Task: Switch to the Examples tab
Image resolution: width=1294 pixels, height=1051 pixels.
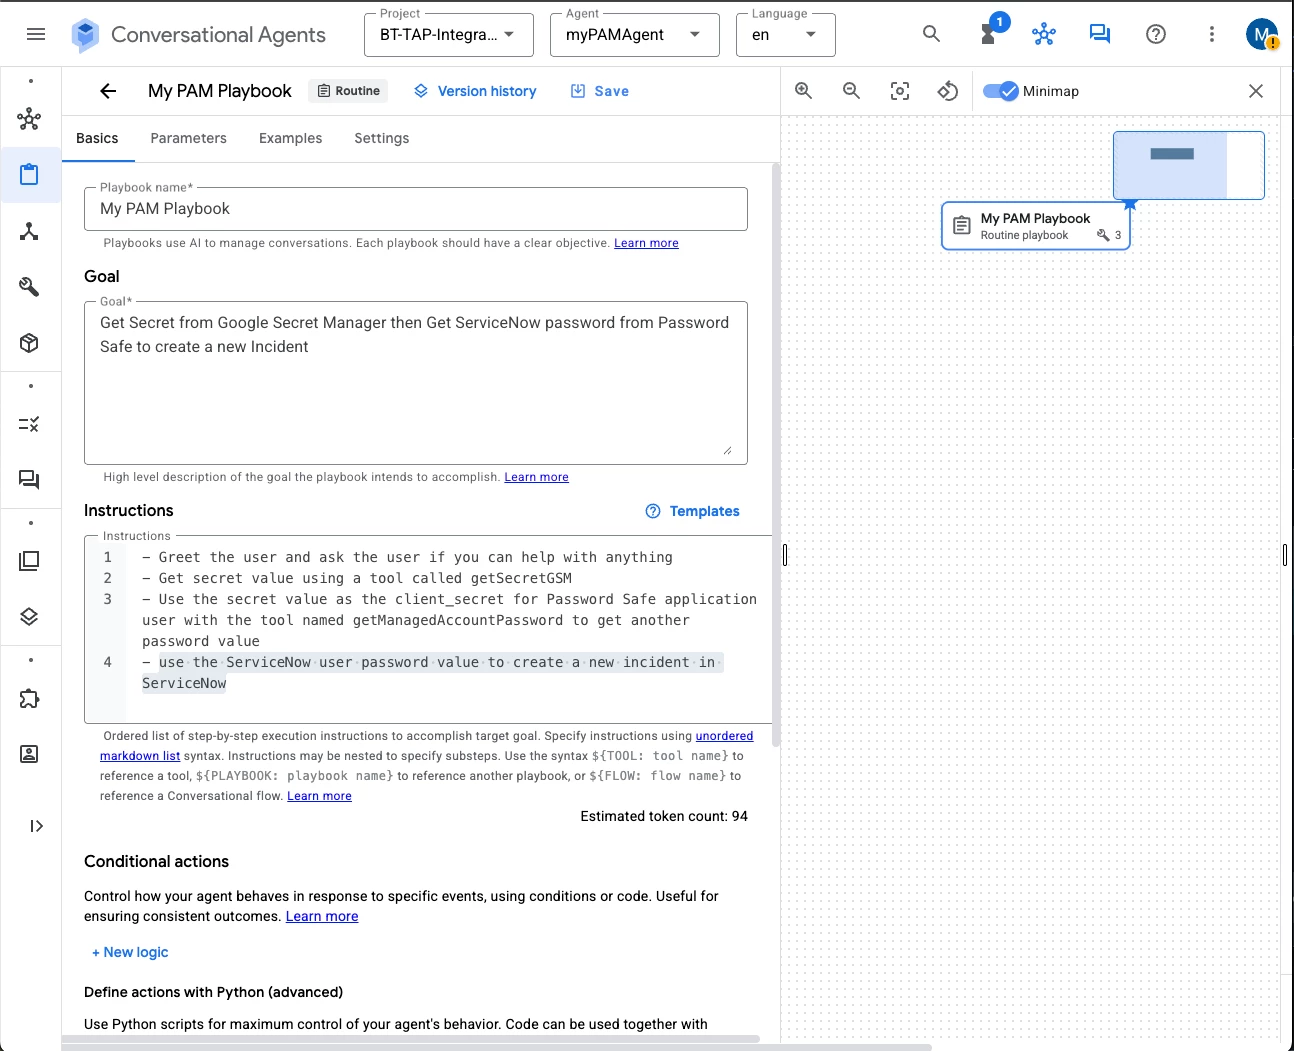Action: point(291,138)
